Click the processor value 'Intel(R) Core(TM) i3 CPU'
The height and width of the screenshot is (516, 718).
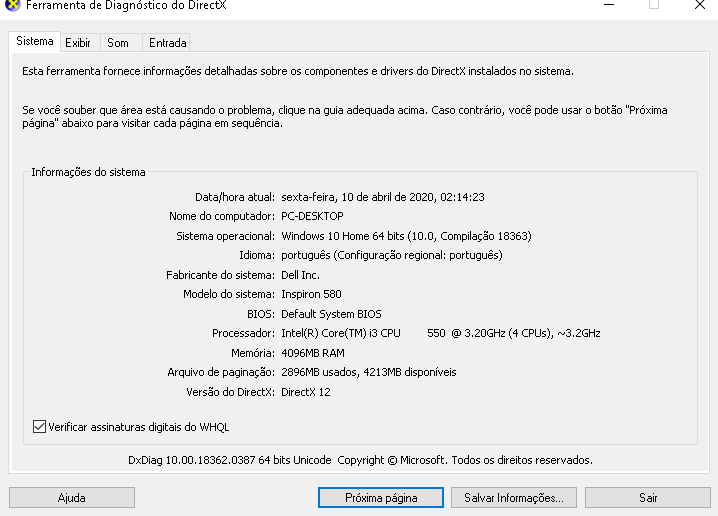click(x=341, y=333)
